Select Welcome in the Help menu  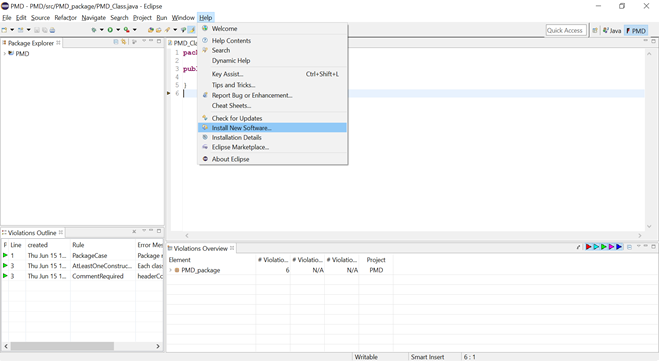pyautogui.click(x=272, y=29)
